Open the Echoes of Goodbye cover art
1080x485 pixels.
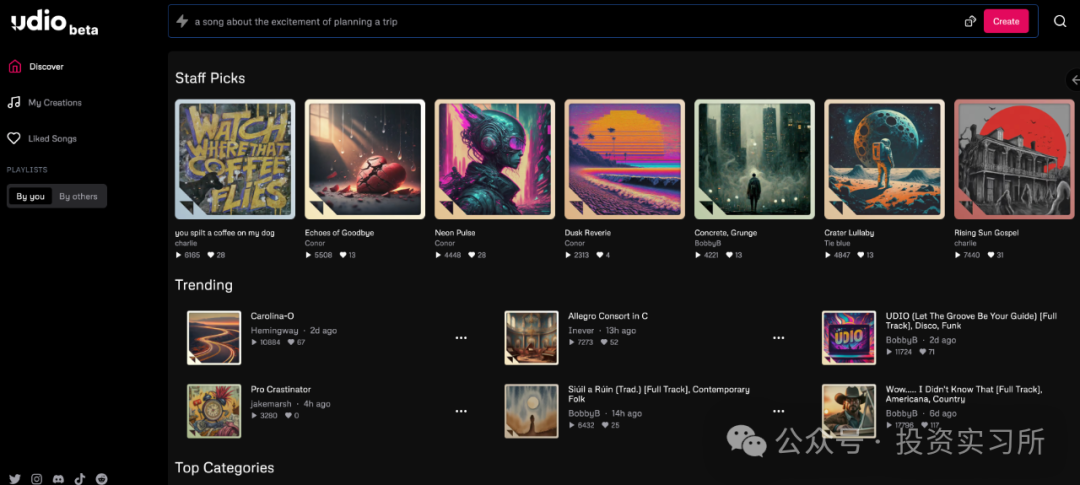click(365, 159)
